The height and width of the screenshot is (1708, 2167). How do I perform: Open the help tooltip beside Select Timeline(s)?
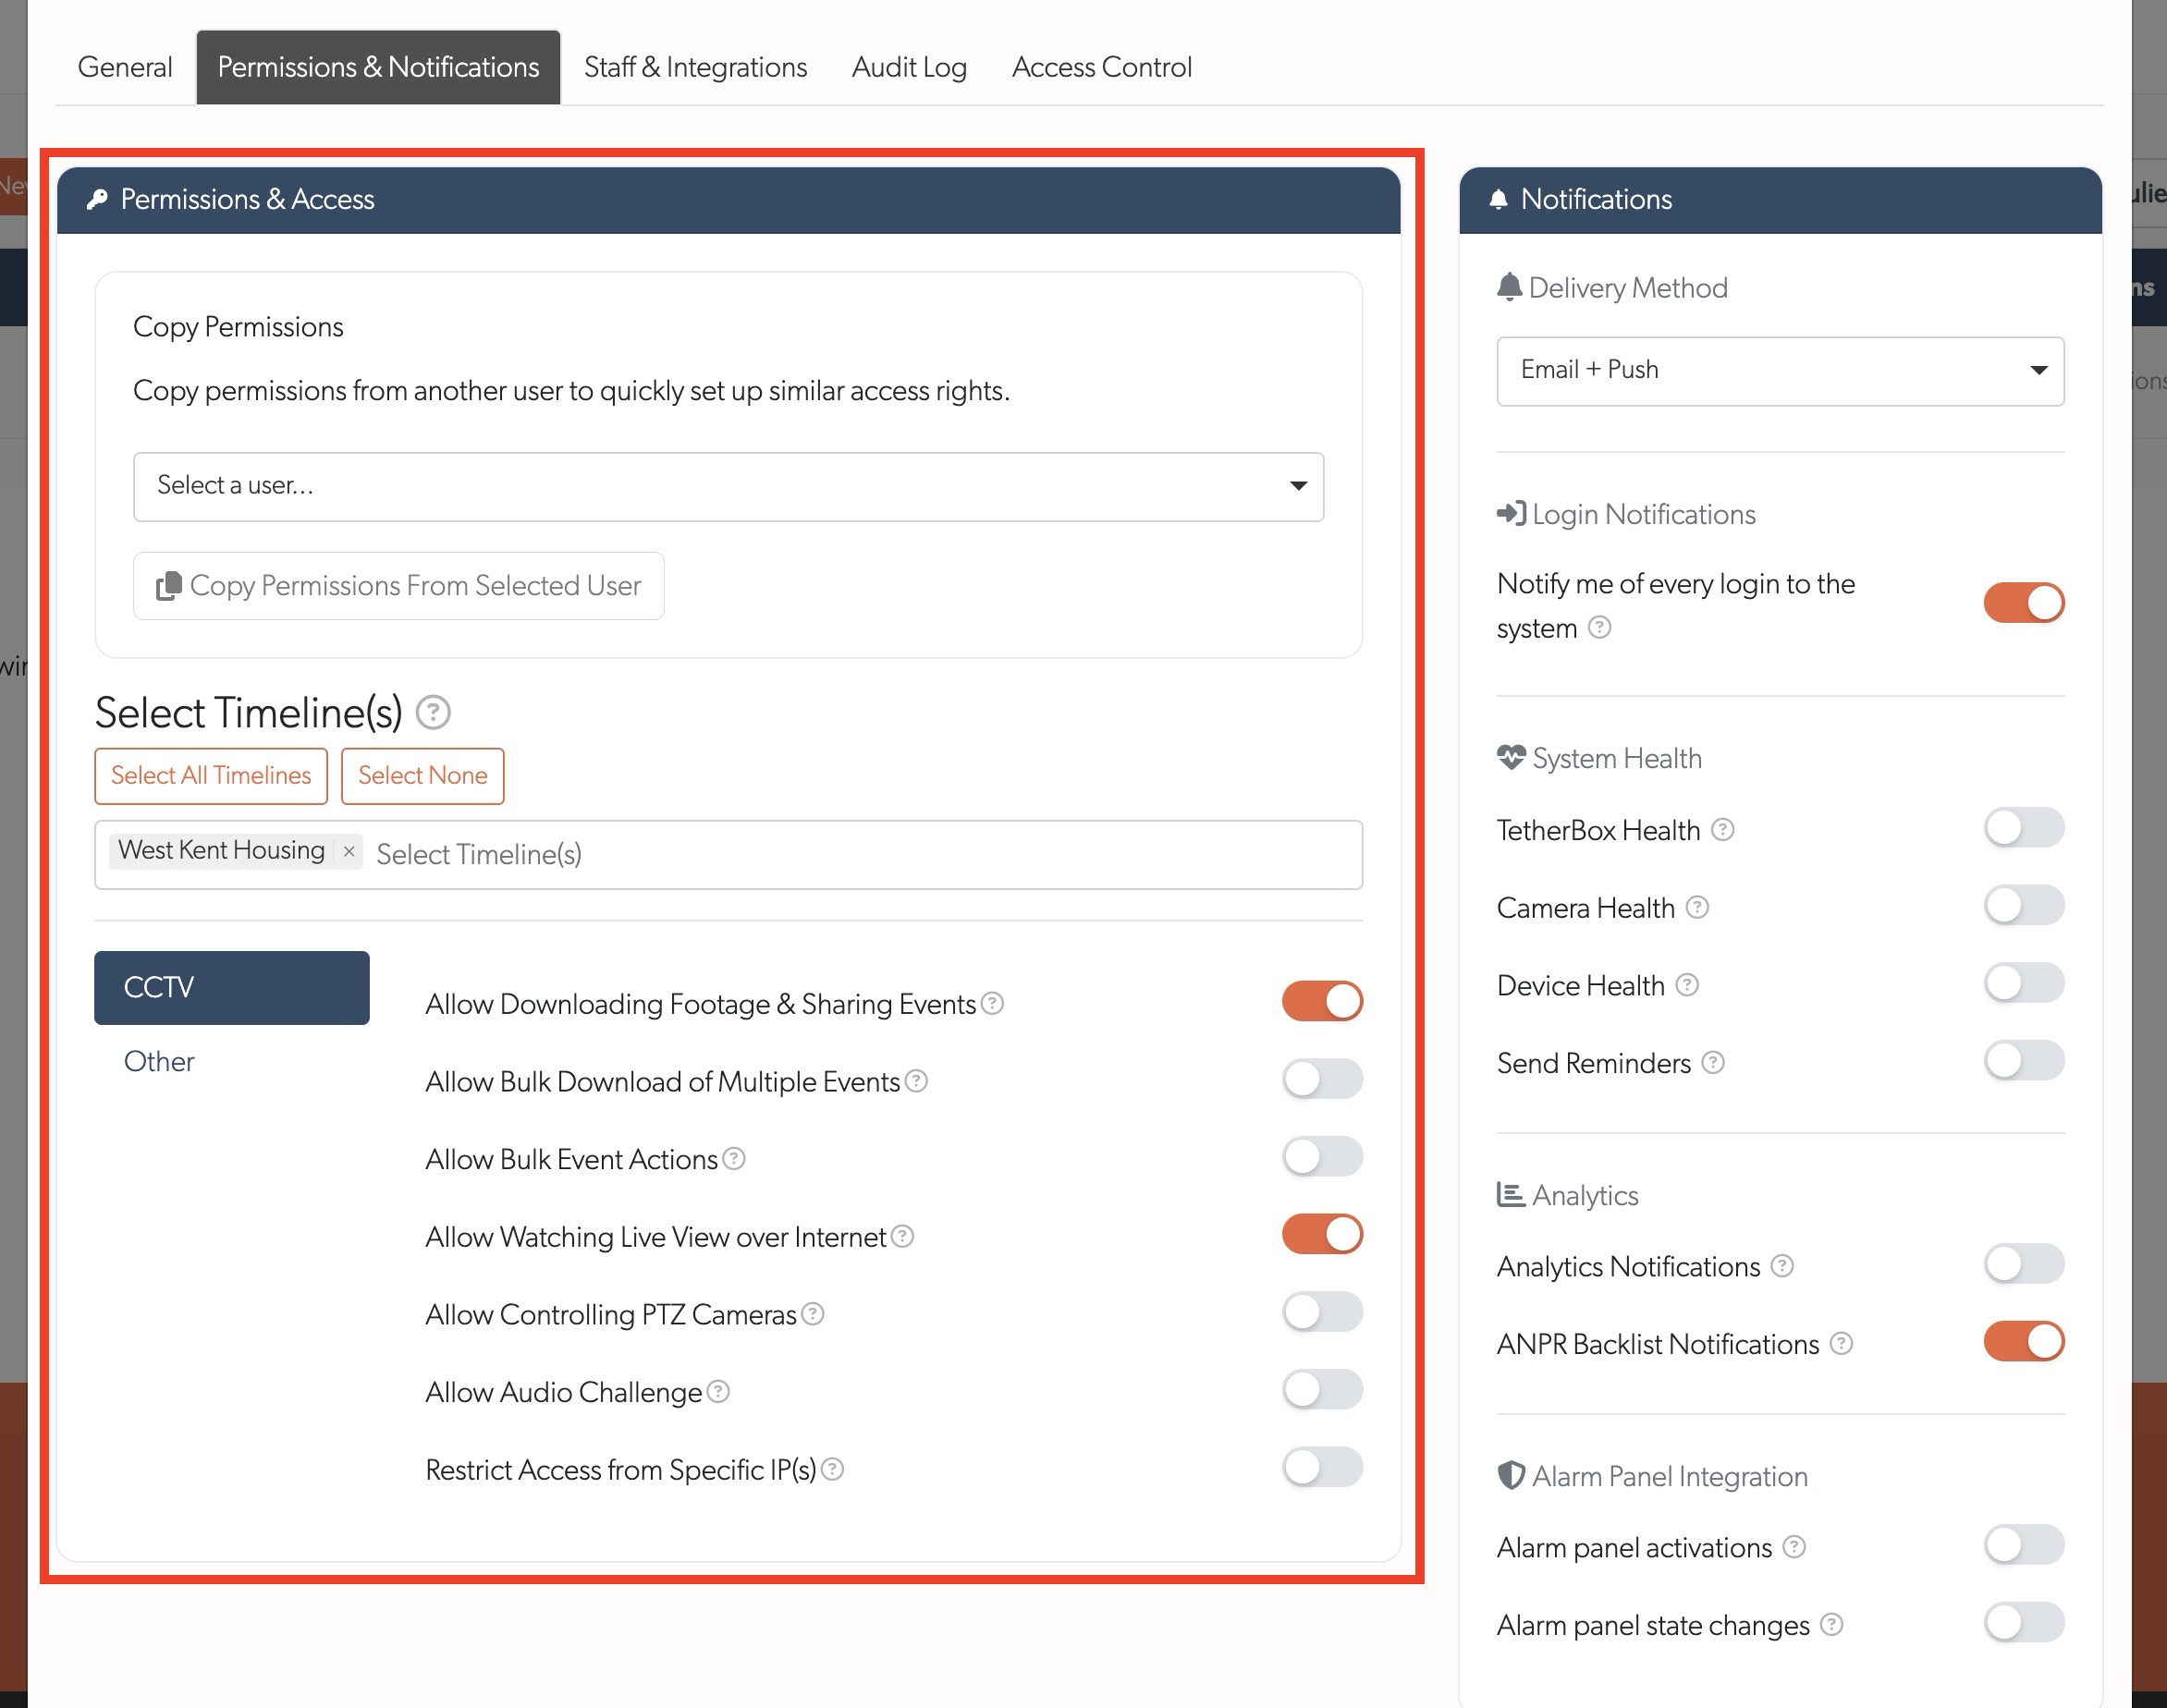(x=433, y=713)
